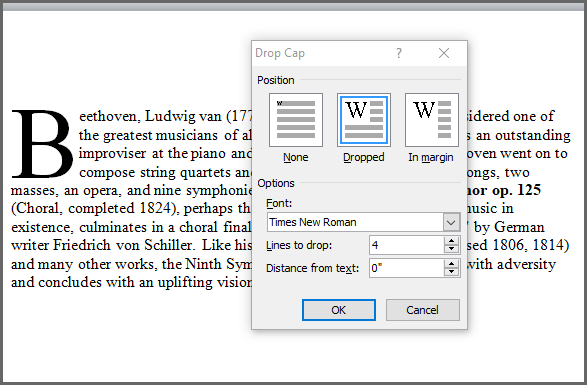Choose the Dropped position icon
Image resolution: width=587 pixels, height=385 pixels.
pyautogui.click(x=364, y=120)
